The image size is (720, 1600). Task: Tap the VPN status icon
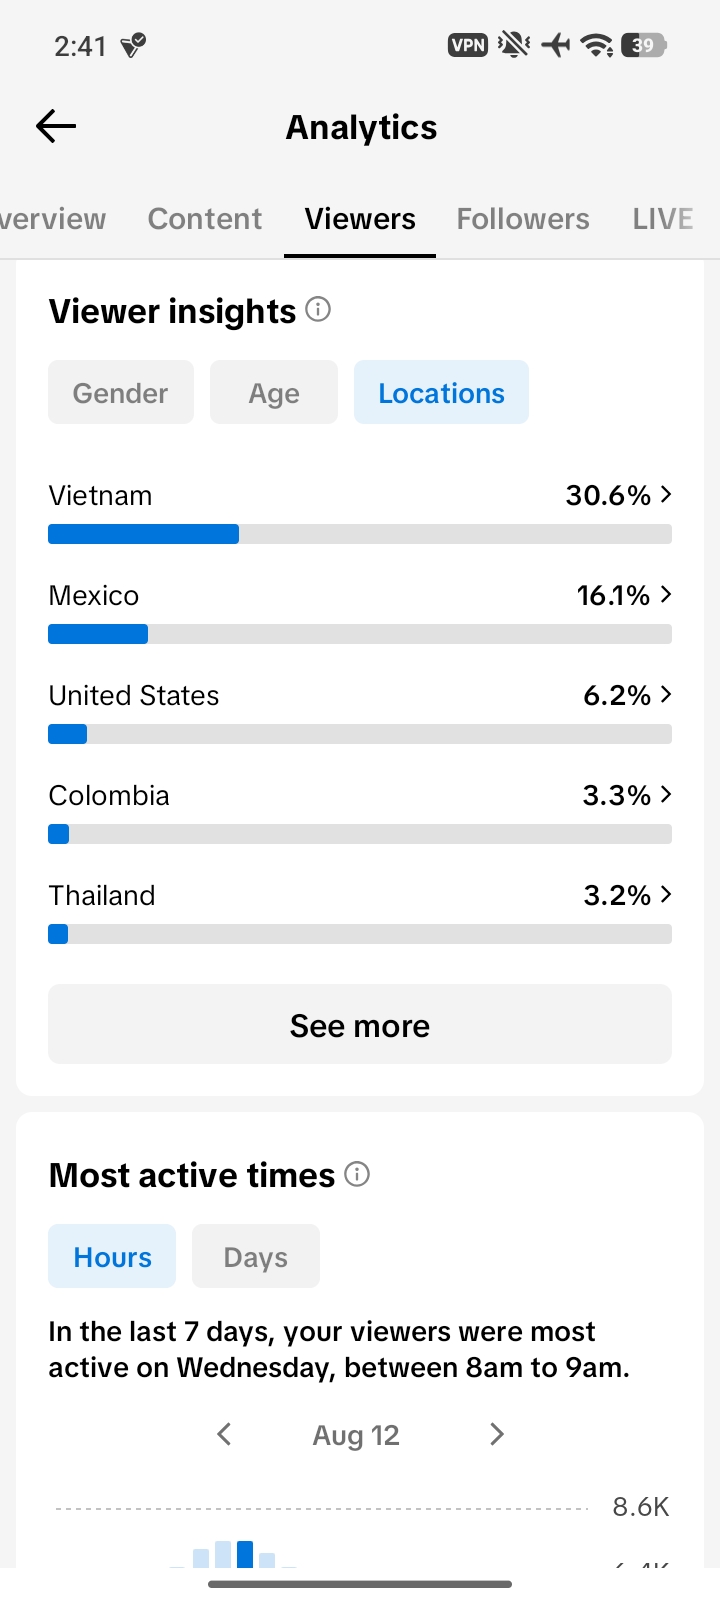pos(468,45)
